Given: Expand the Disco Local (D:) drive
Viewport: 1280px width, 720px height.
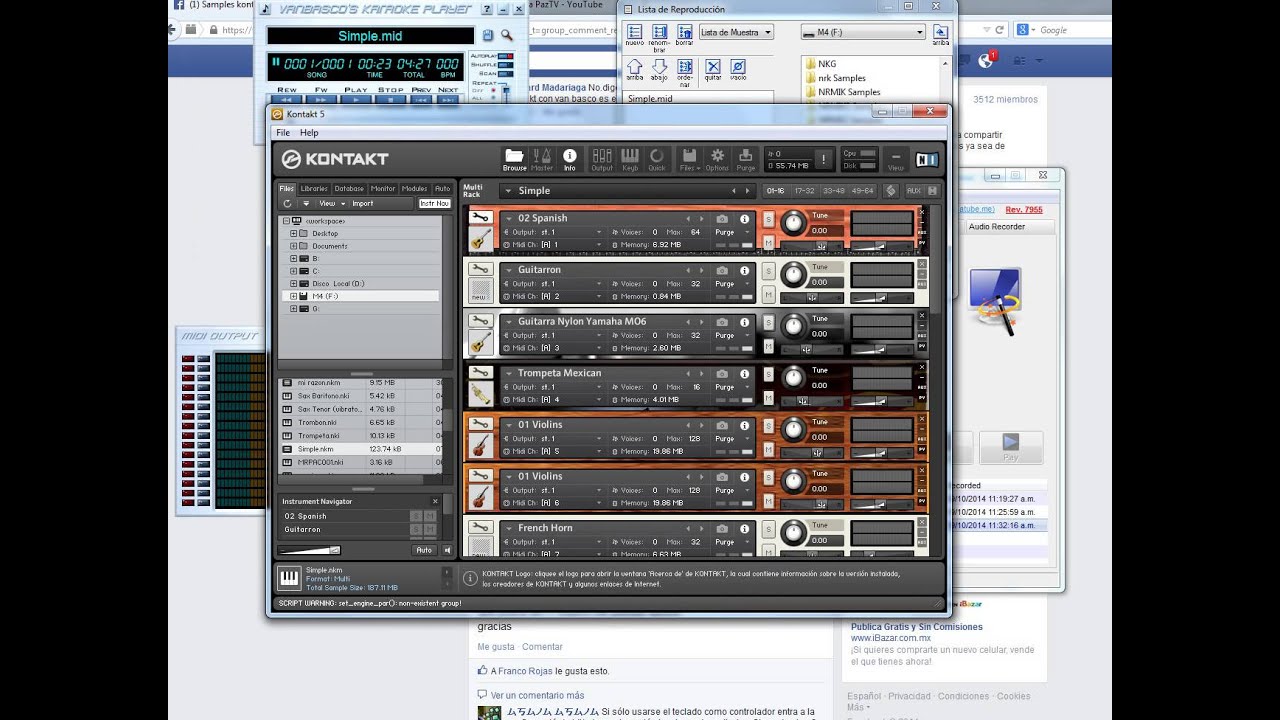Looking at the screenshot, I should [294, 283].
